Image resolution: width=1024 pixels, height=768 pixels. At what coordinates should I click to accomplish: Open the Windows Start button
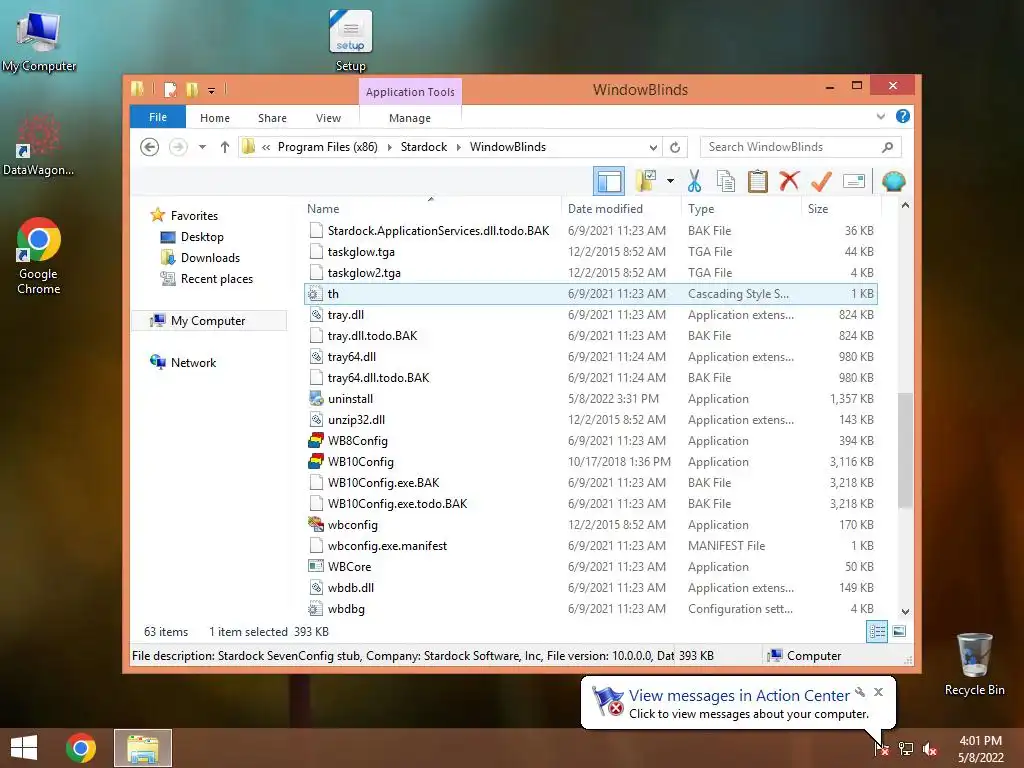point(24,748)
